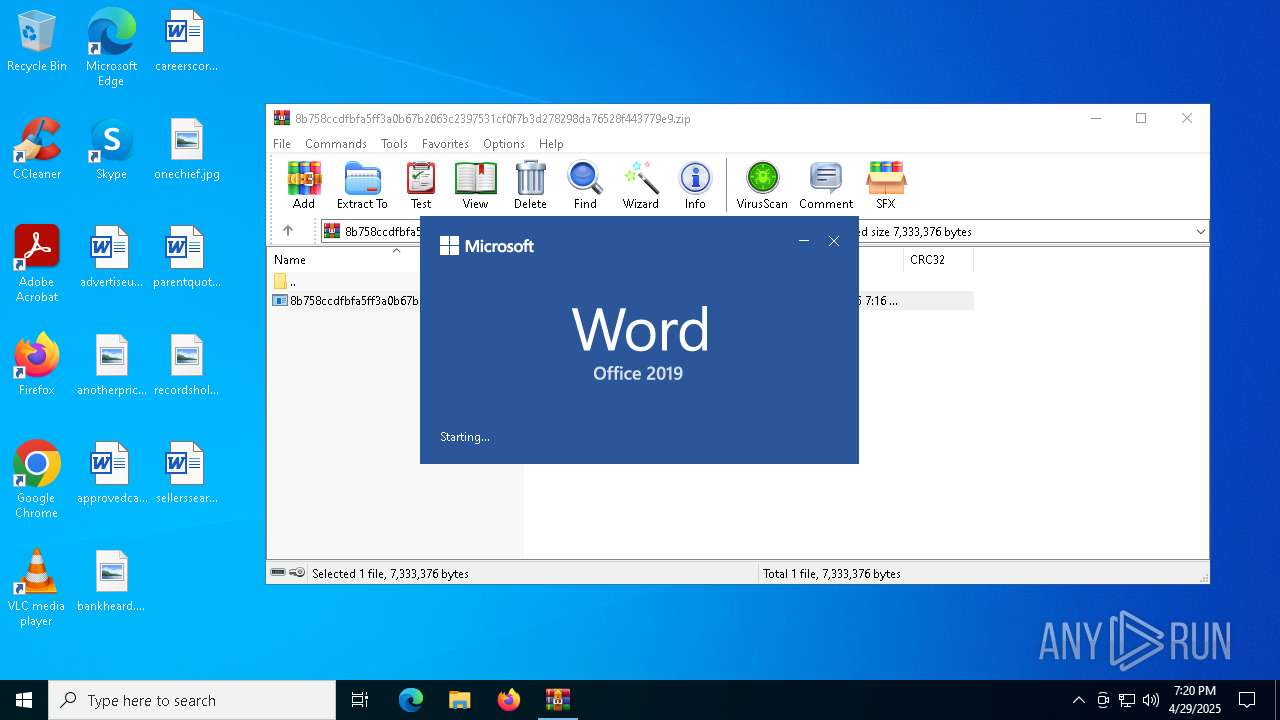This screenshot has height=720, width=1280.
Task: Open the File menu in WinRAR
Action: point(282,144)
